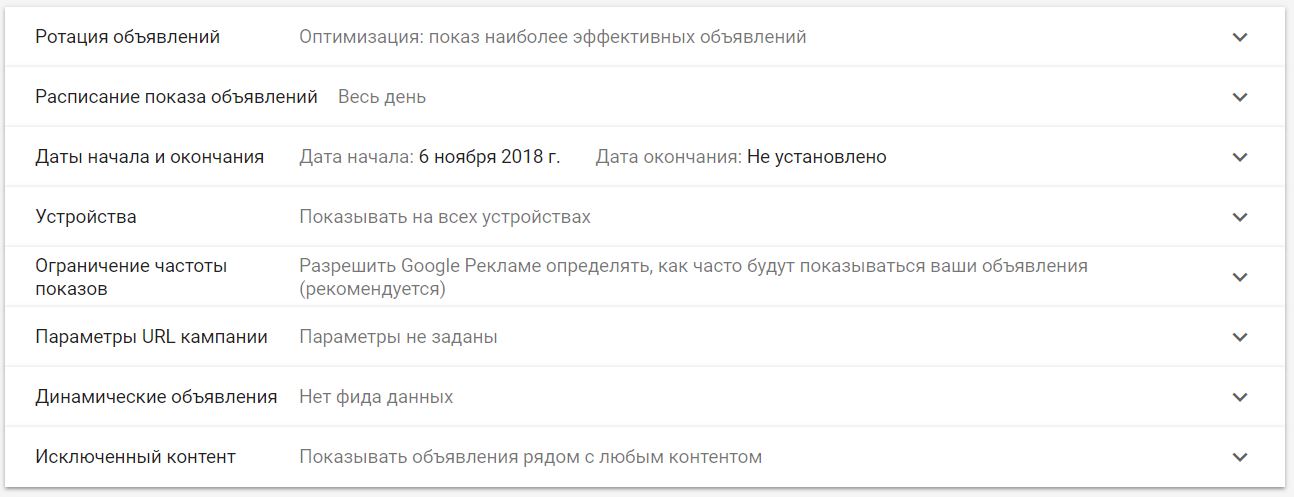Open the Параметры URL кампании chevron

pyautogui.click(x=1240, y=337)
